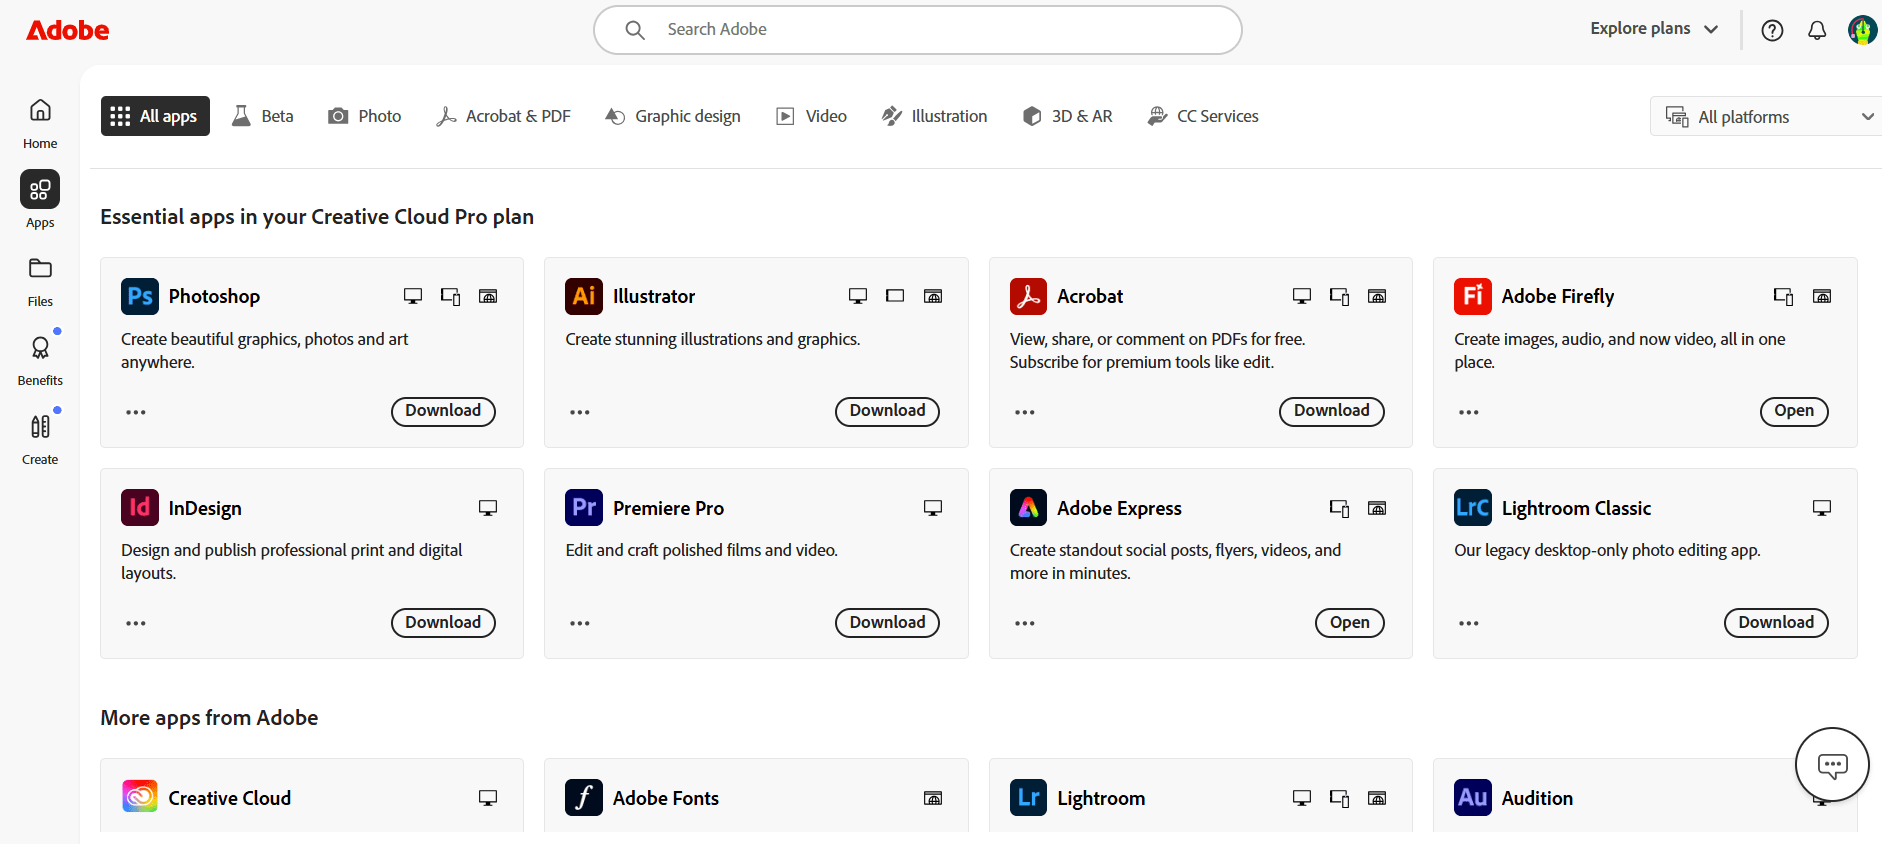Click the Creative Cloud app icon
Viewport: 1882px width, 844px height.
[x=140, y=797]
